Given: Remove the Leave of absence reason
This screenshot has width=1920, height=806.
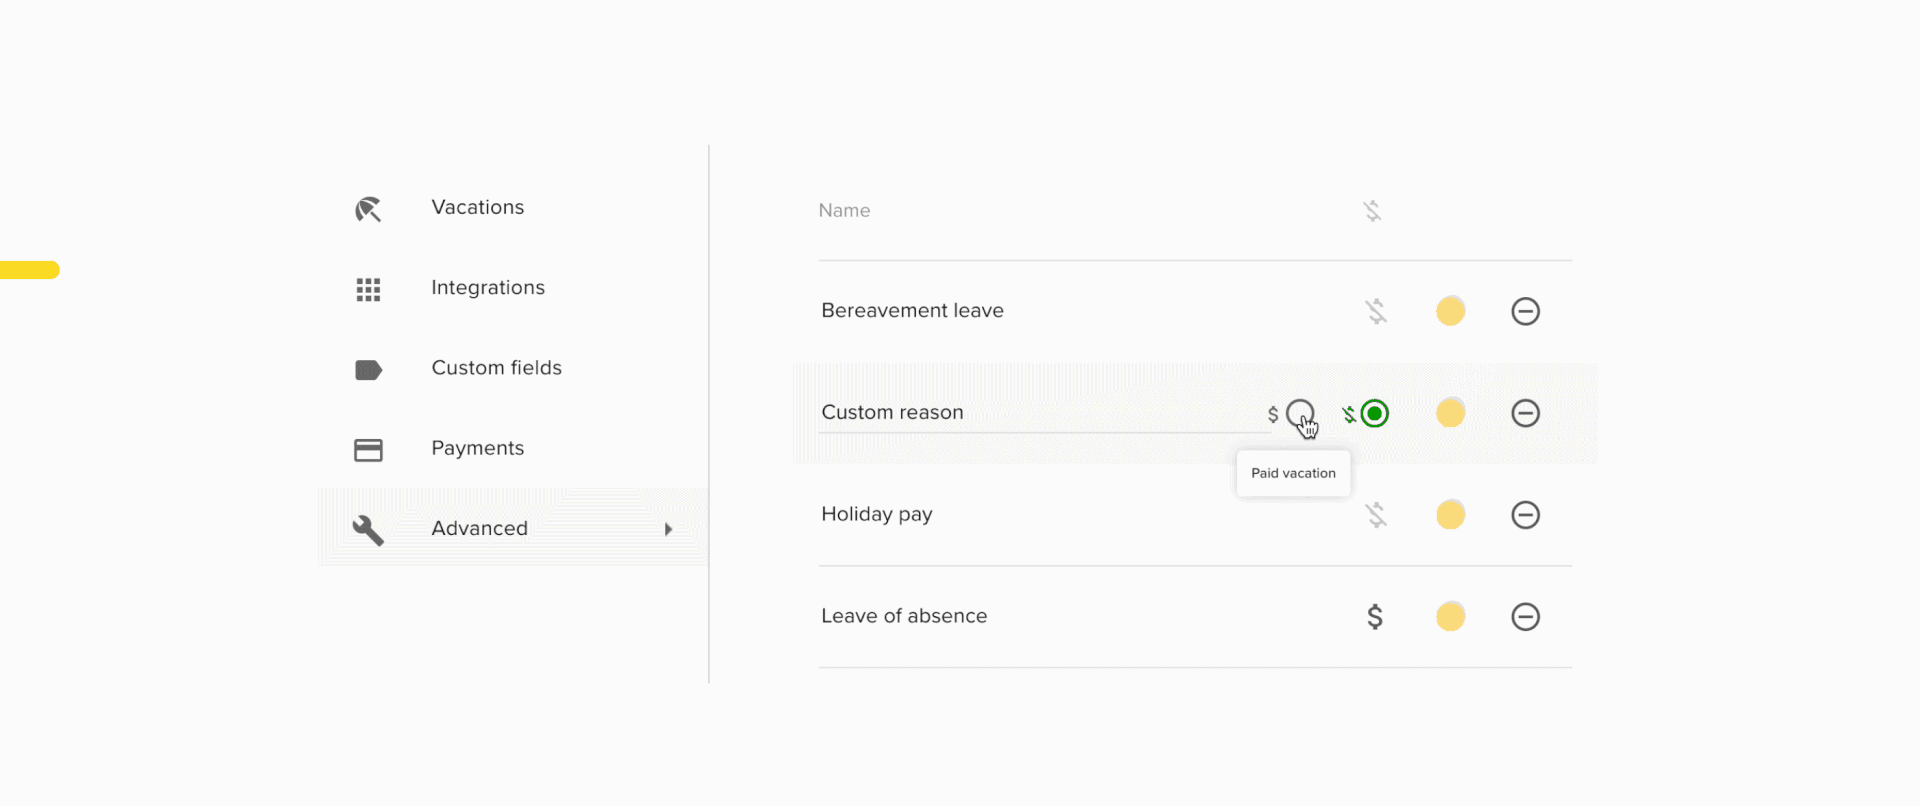Looking at the screenshot, I should pos(1525,617).
